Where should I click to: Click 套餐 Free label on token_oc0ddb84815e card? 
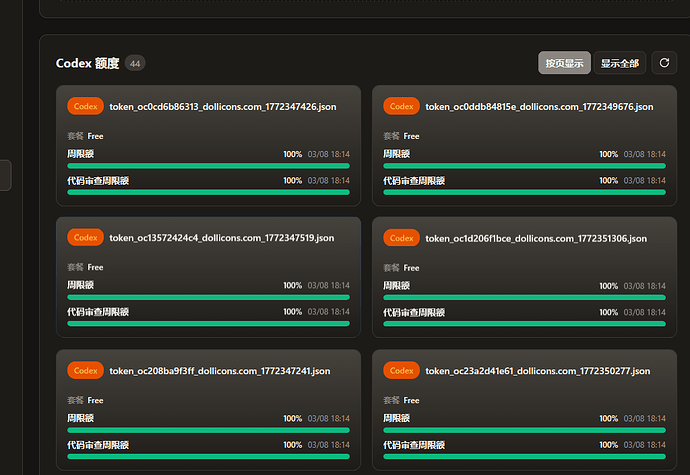point(401,136)
